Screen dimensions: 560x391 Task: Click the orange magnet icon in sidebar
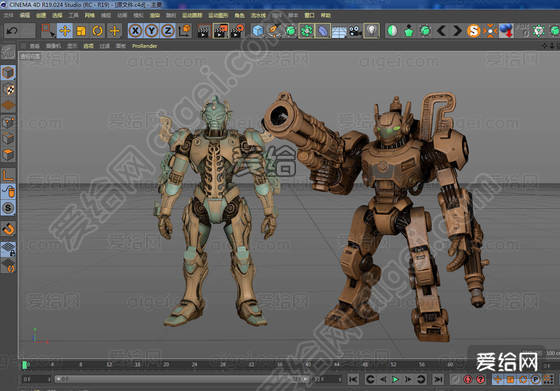point(8,229)
